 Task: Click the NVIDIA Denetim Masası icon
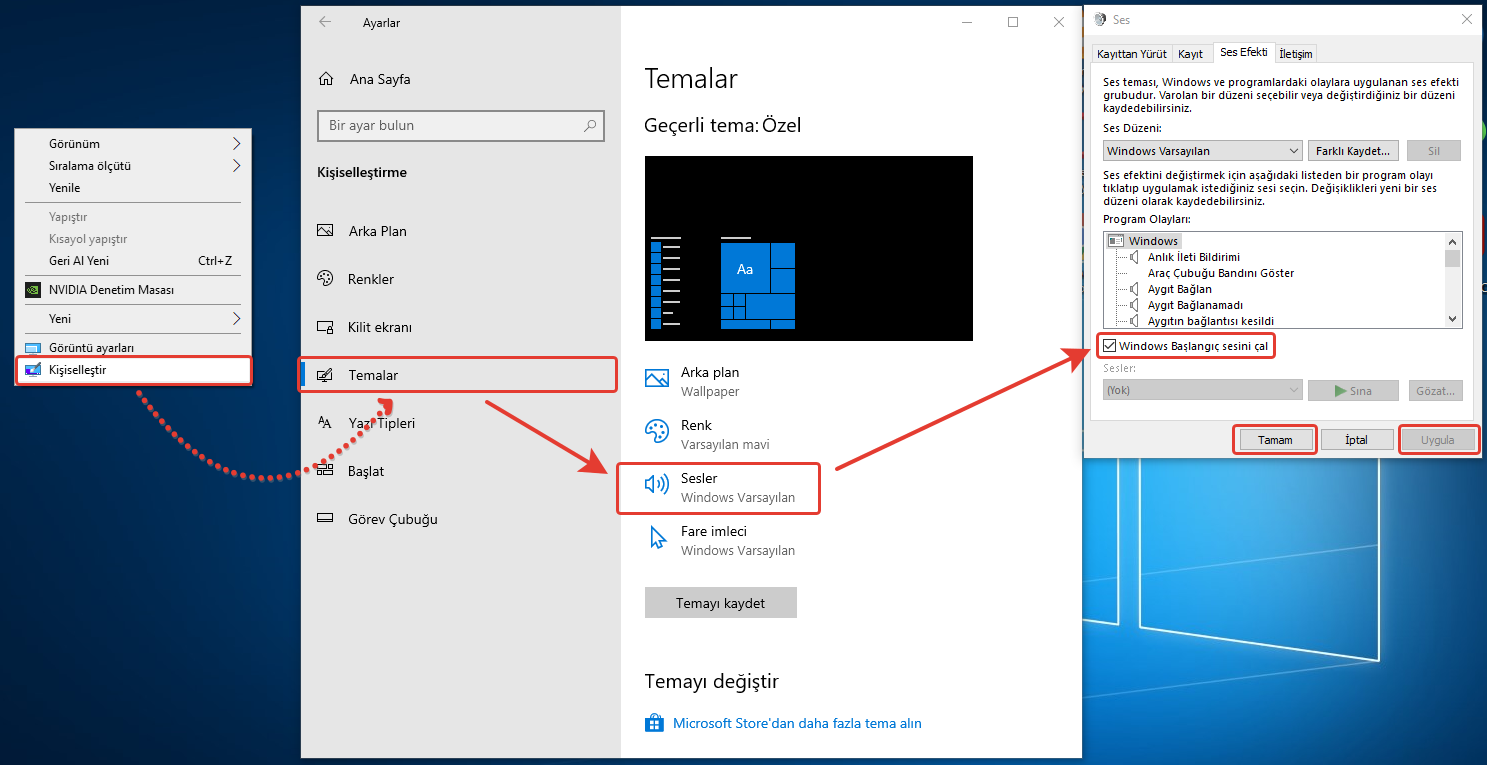[x=32, y=290]
